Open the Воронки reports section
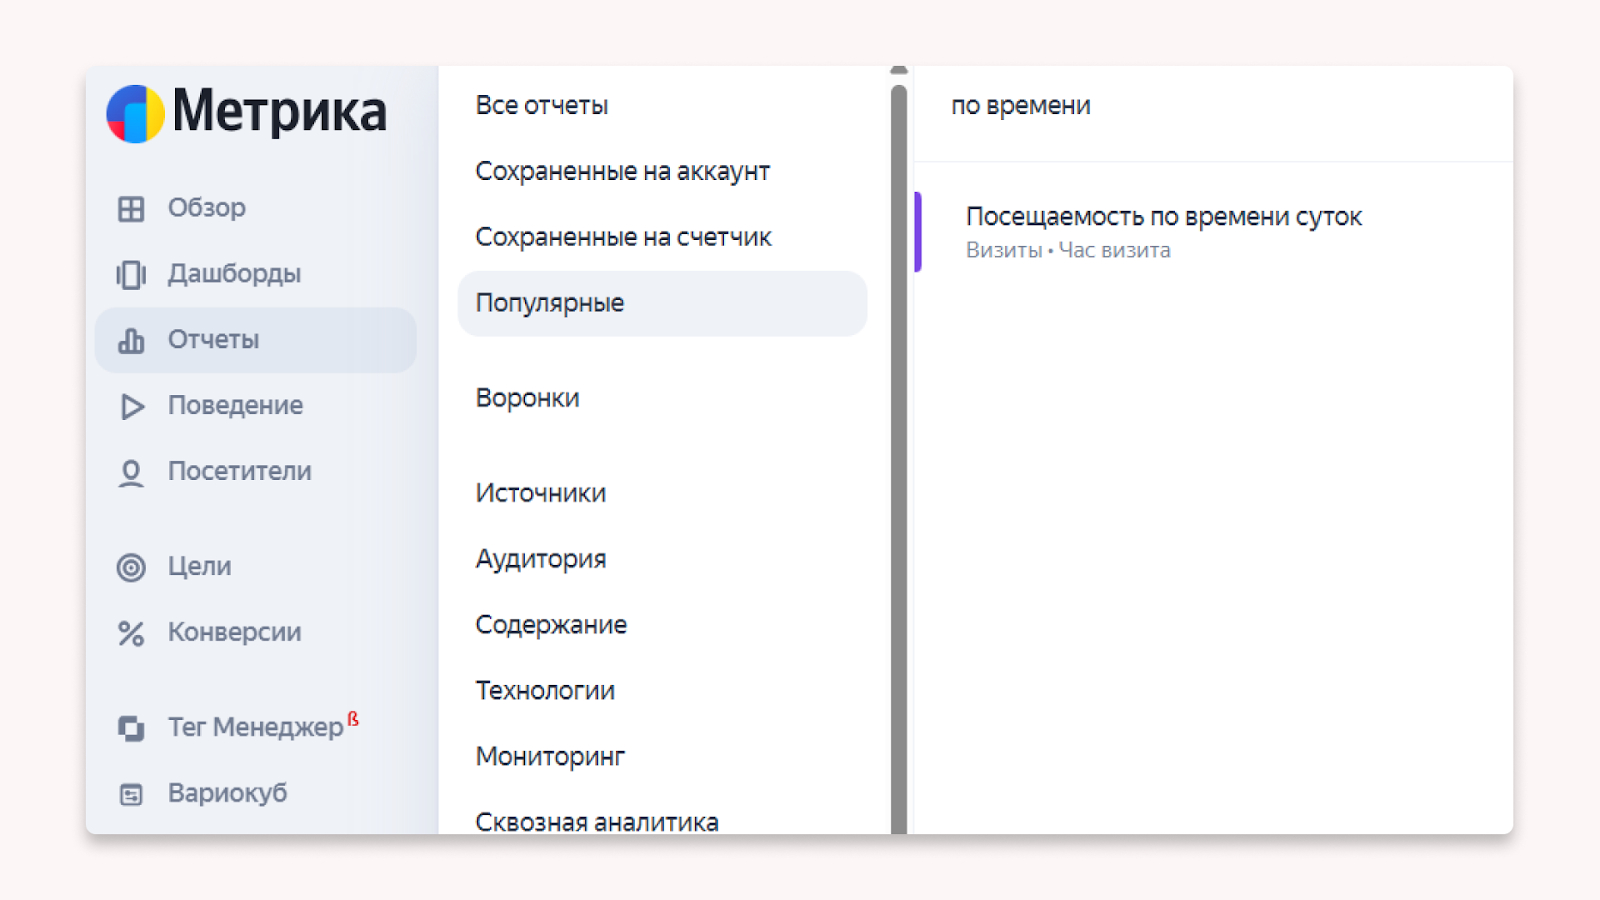 click(x=527, y=398)
